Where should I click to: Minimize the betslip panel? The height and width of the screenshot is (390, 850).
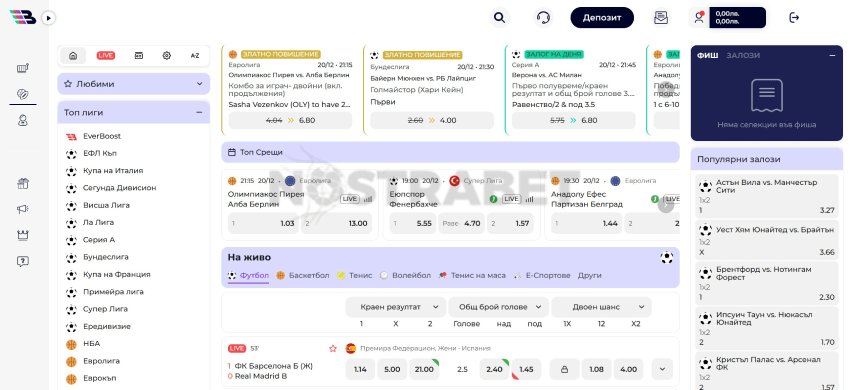tap(832, 55)
